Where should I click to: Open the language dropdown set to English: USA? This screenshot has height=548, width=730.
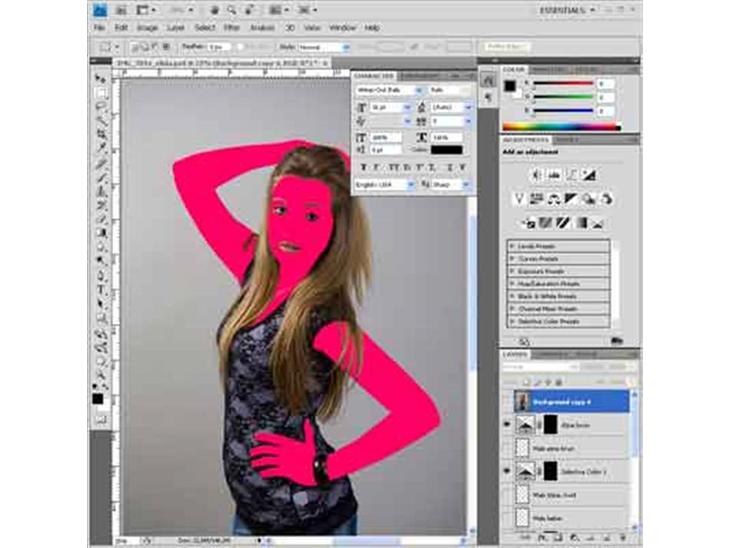click(383, 185)
